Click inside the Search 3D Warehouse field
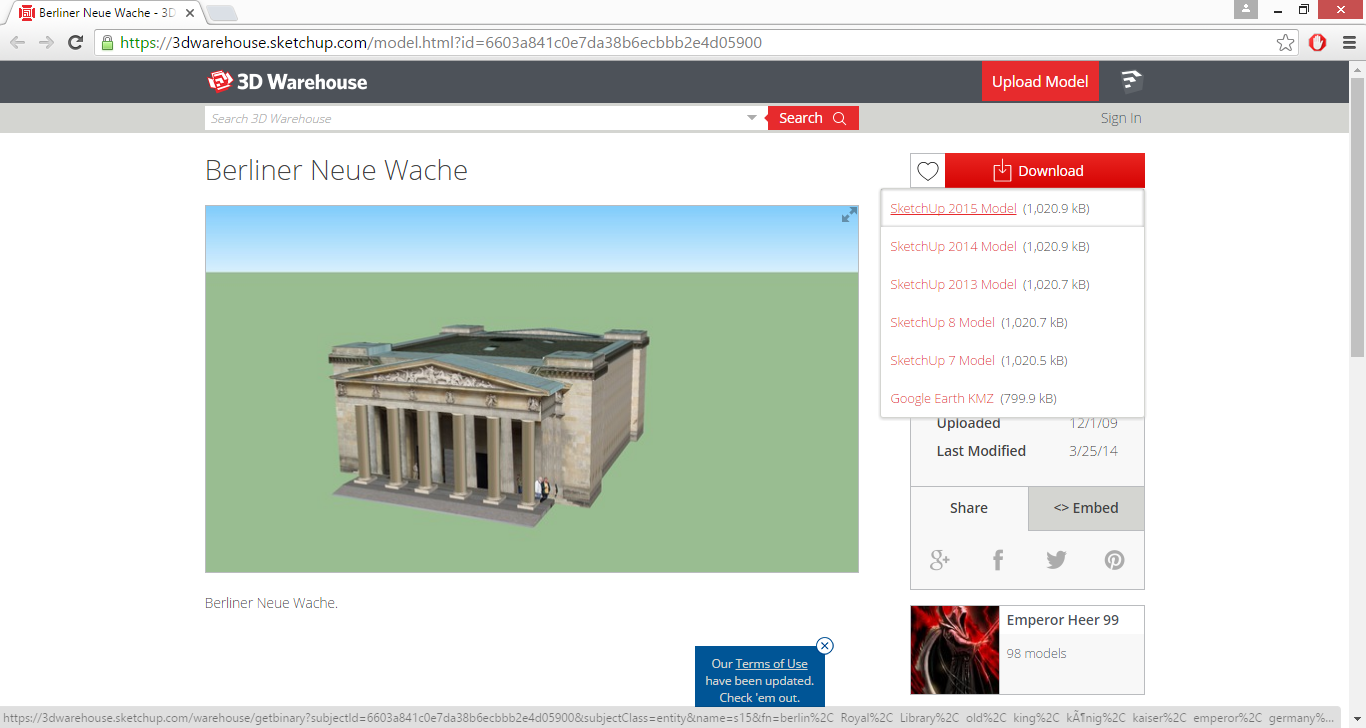Screen dimensions: 1366x728 coord(474,118)
